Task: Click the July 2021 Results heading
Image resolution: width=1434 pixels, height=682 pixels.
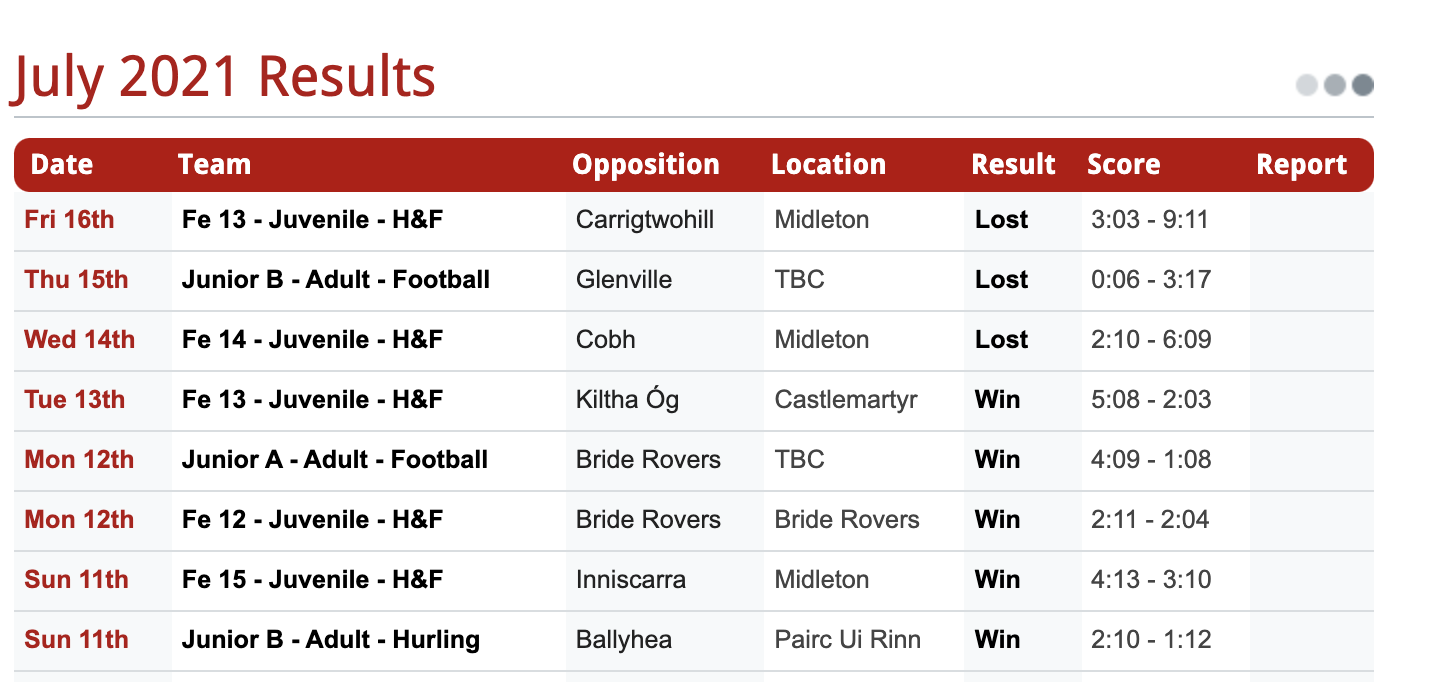Action: [223, 78]
